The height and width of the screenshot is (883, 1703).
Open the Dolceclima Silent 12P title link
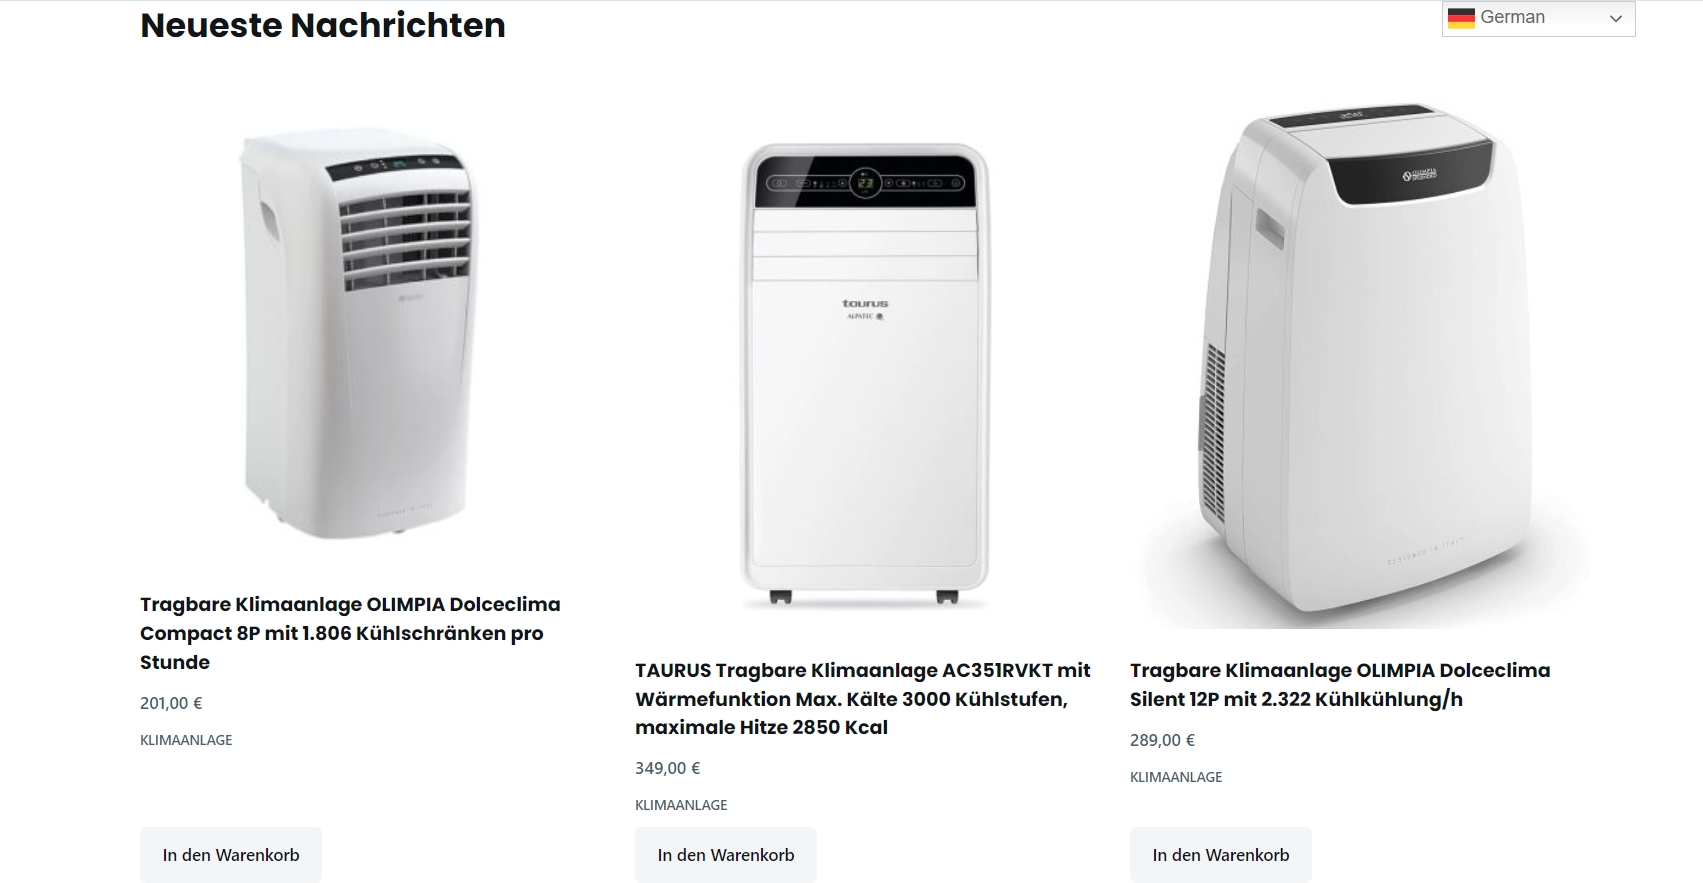[x=1340, y=684]
